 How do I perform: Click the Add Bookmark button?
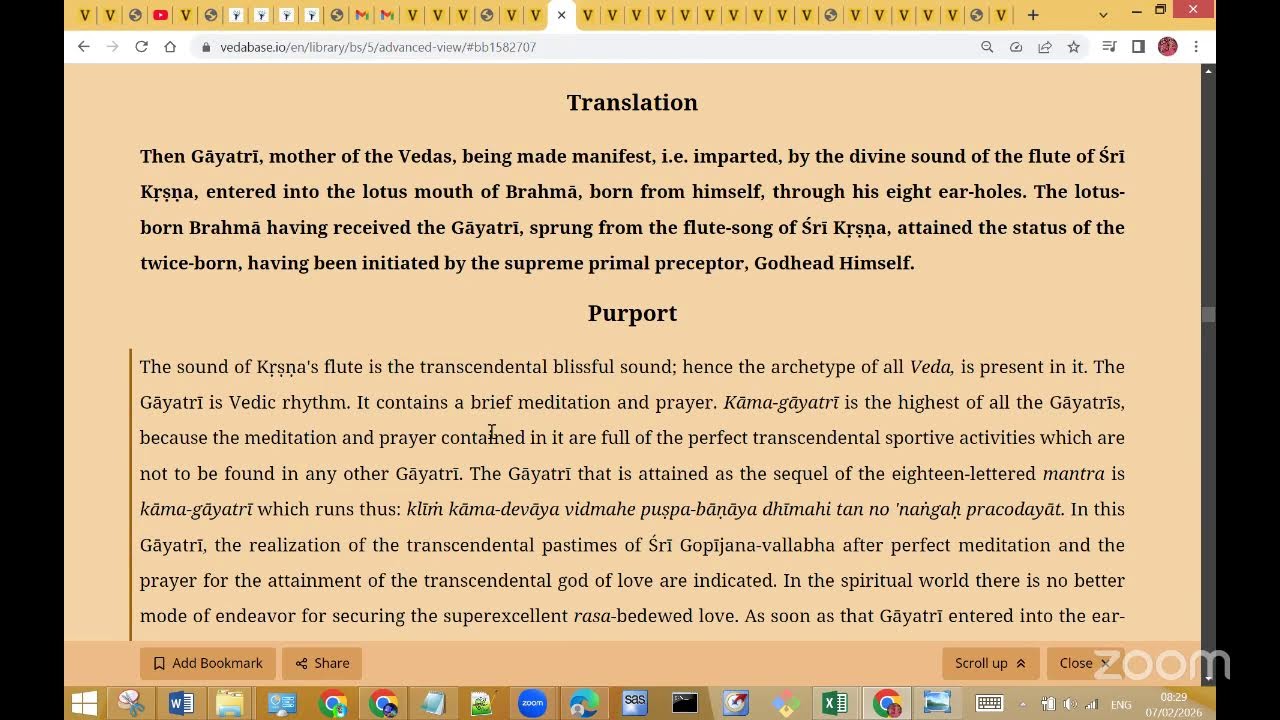(x=207, y=663)
